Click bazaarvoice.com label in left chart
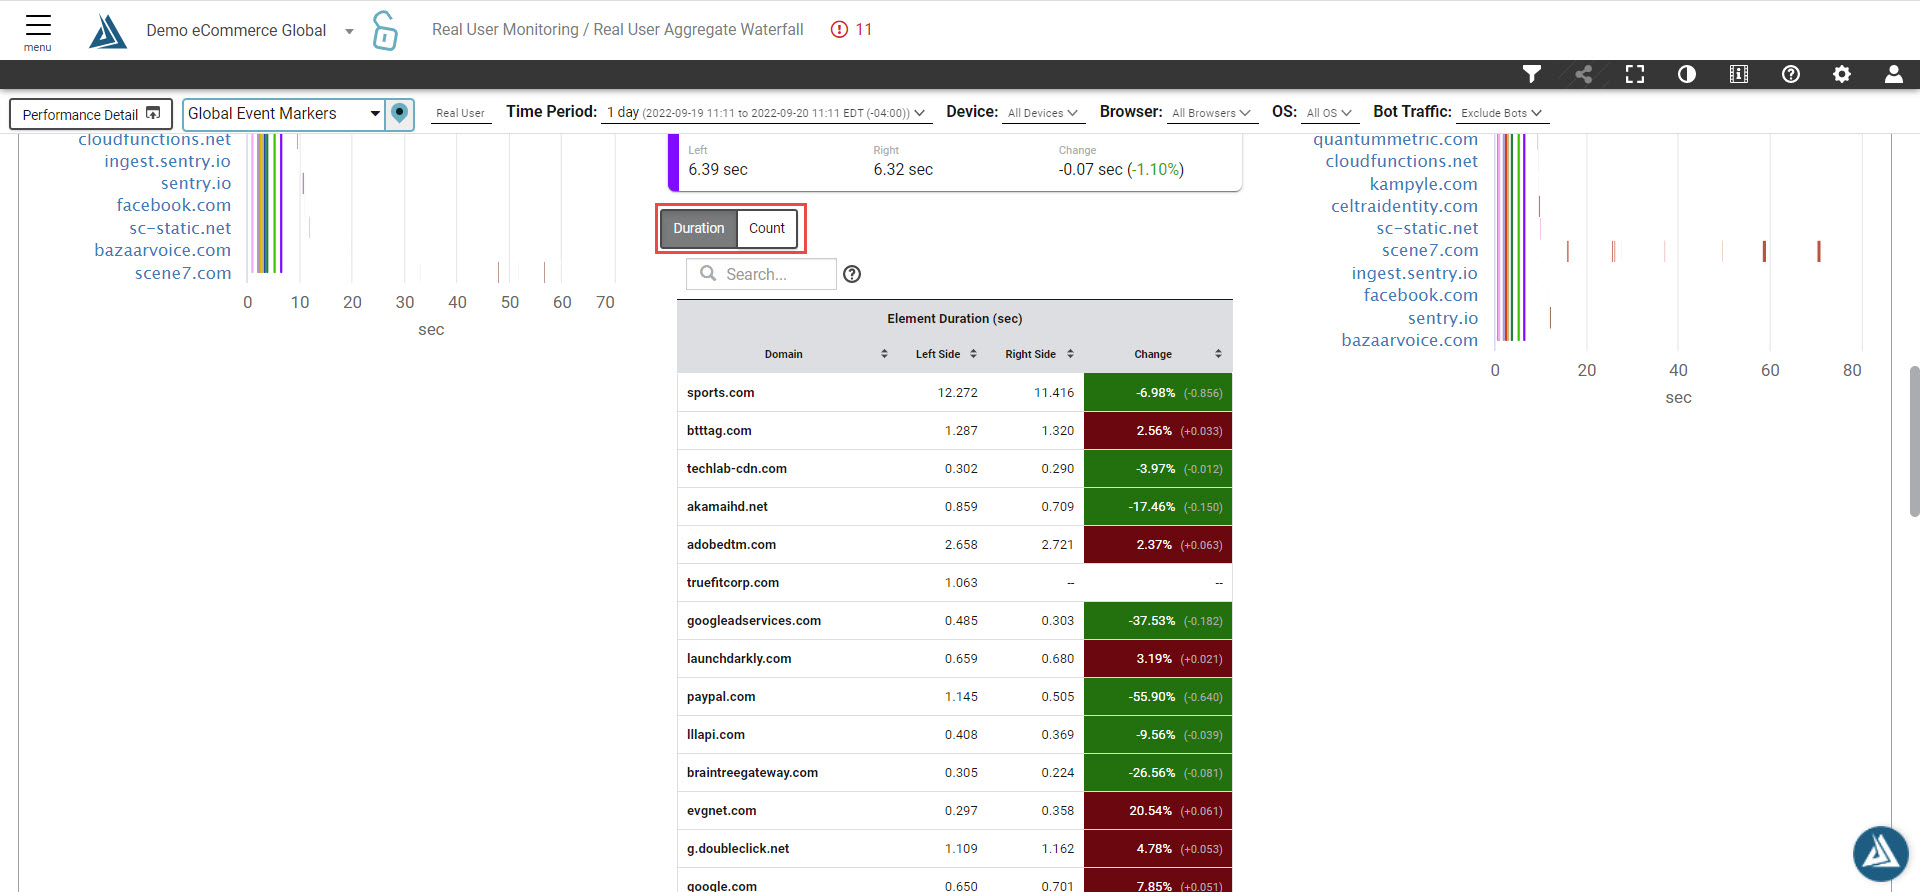This screenshot has height=892, width=1920. [162, 250]
